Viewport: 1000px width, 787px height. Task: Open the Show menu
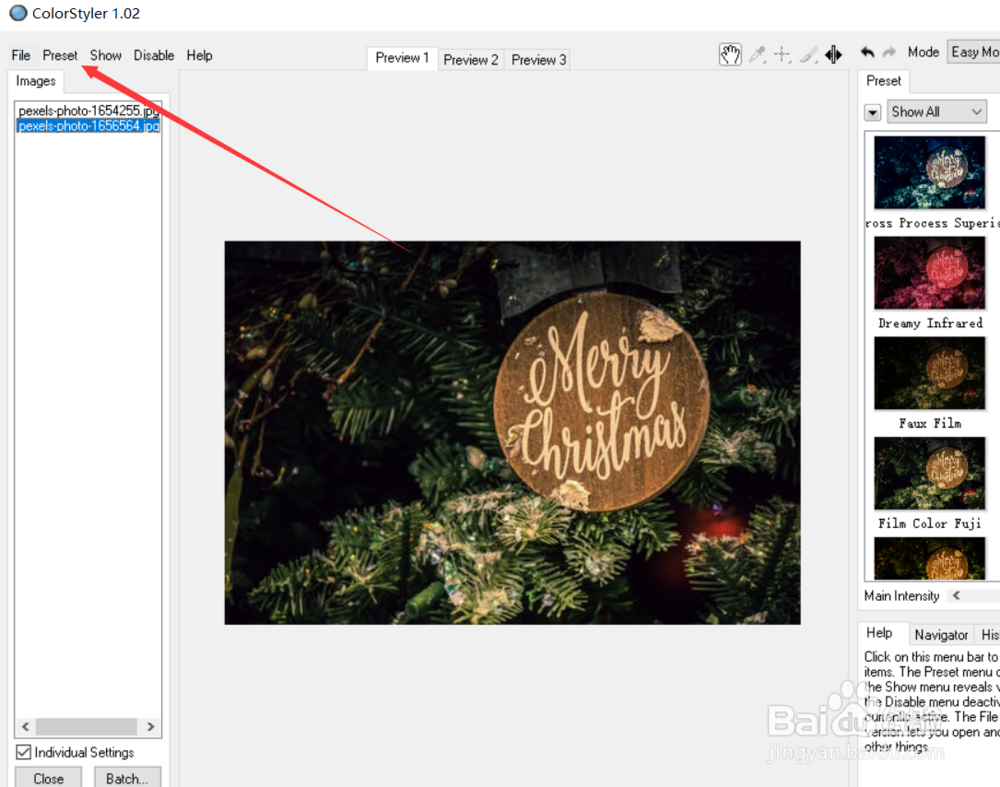pos(105,55)
